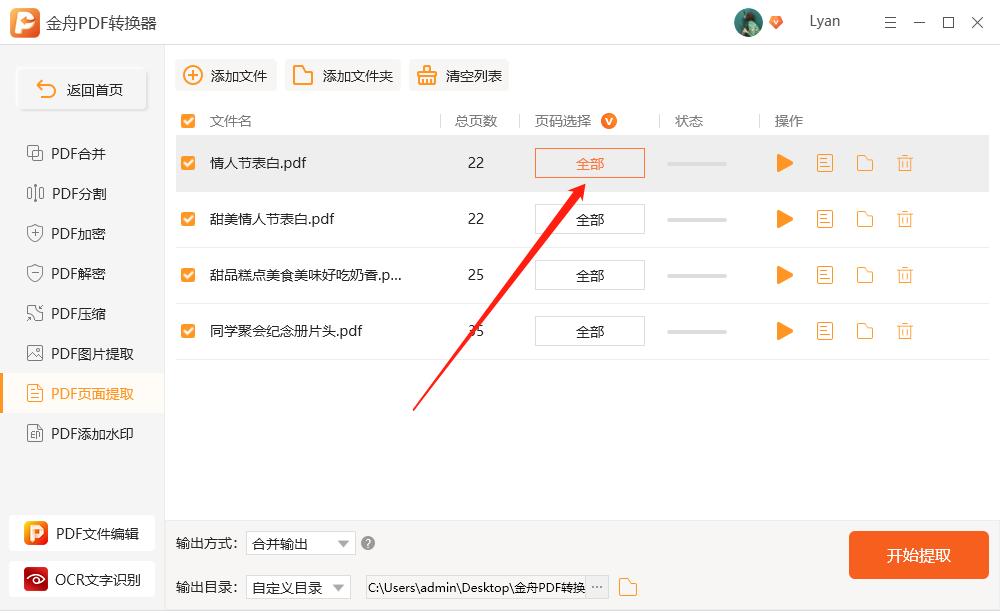This screenshot has width=1000, height=613.
Task: Uncheck 情人节表白.pdf in the list
Action: 188,163
